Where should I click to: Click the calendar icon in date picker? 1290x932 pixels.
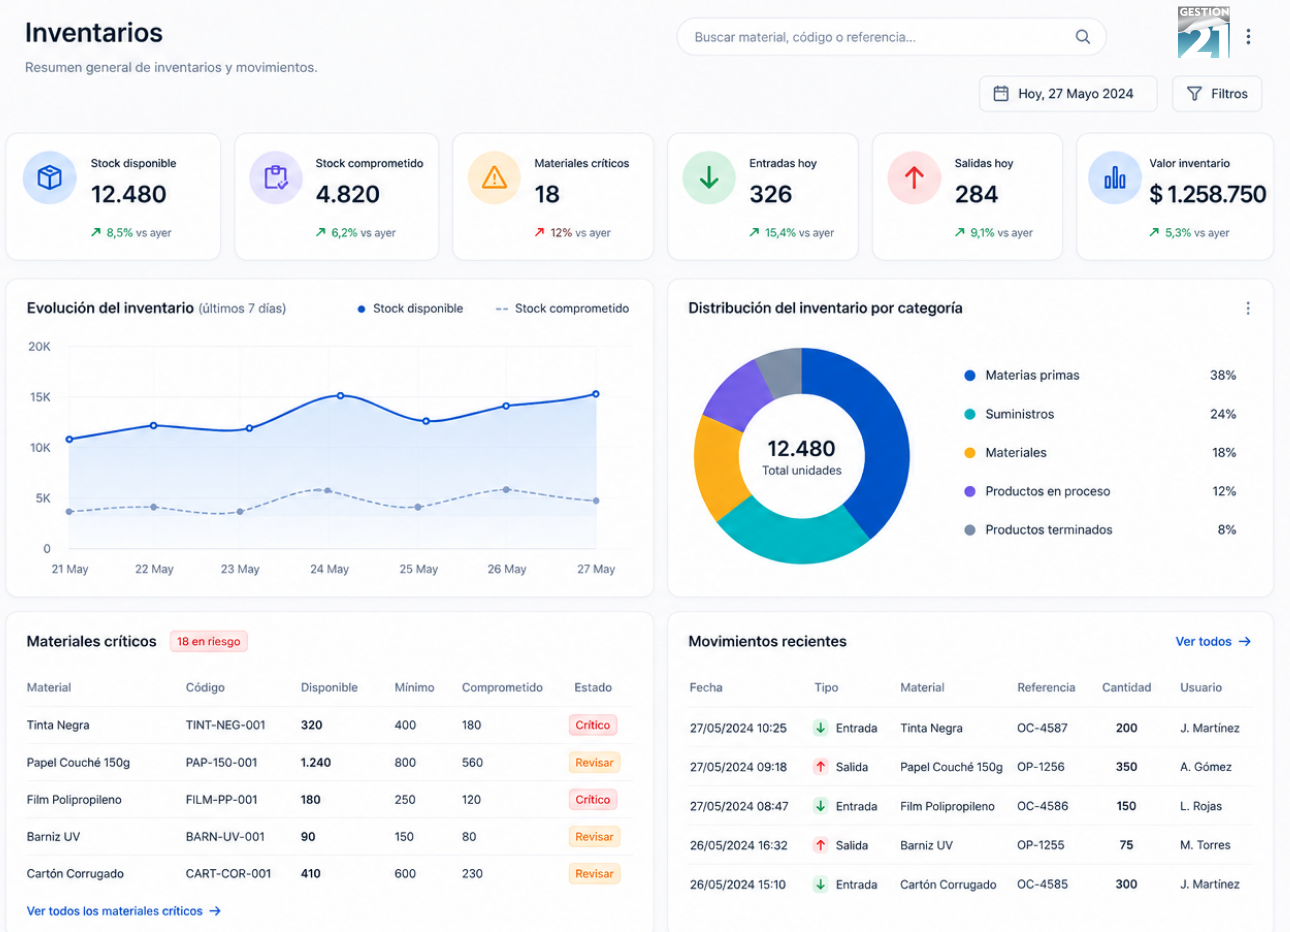[x=1001, y=94]
